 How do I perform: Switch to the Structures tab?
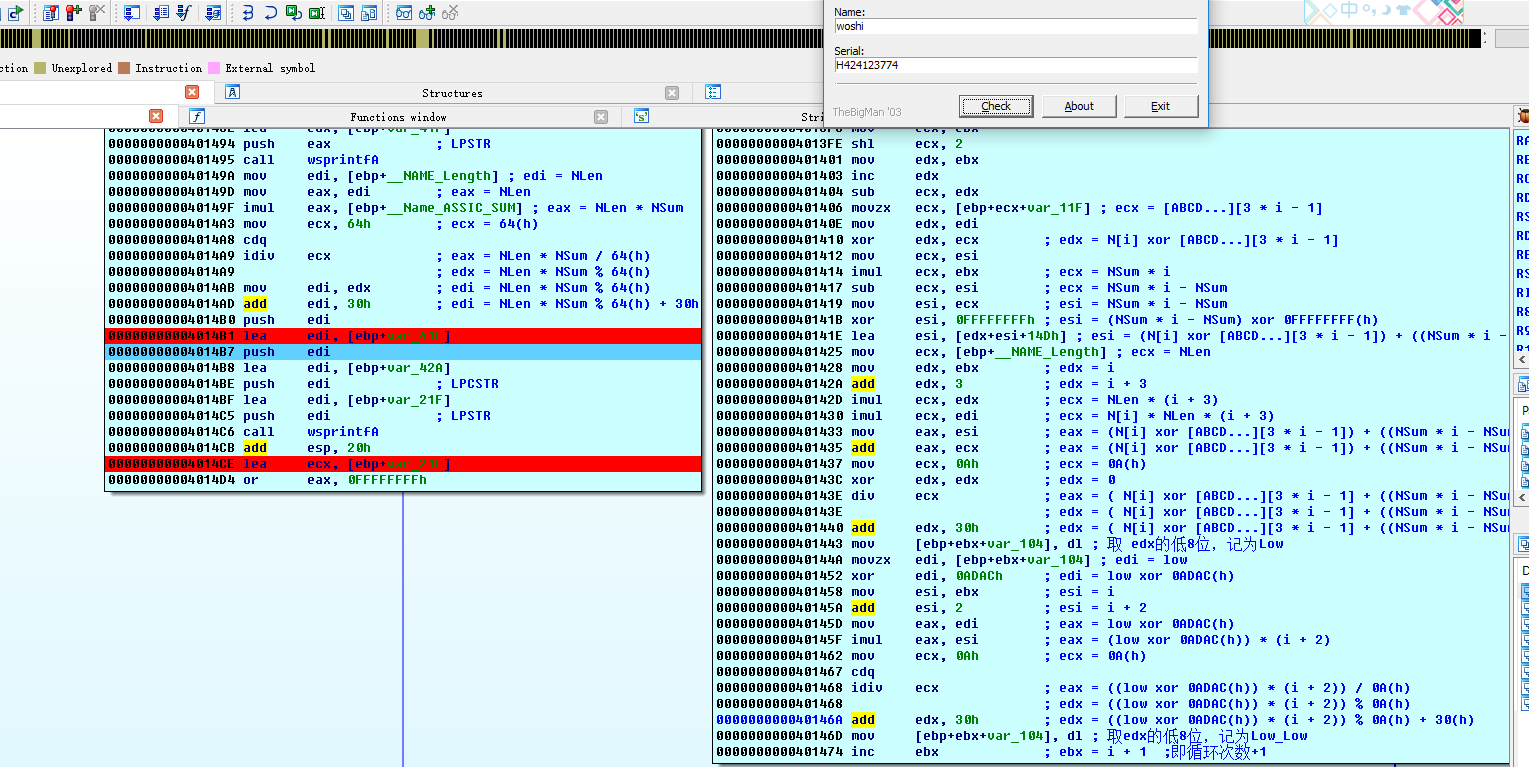pyautogui.click(x=452, y=93)
